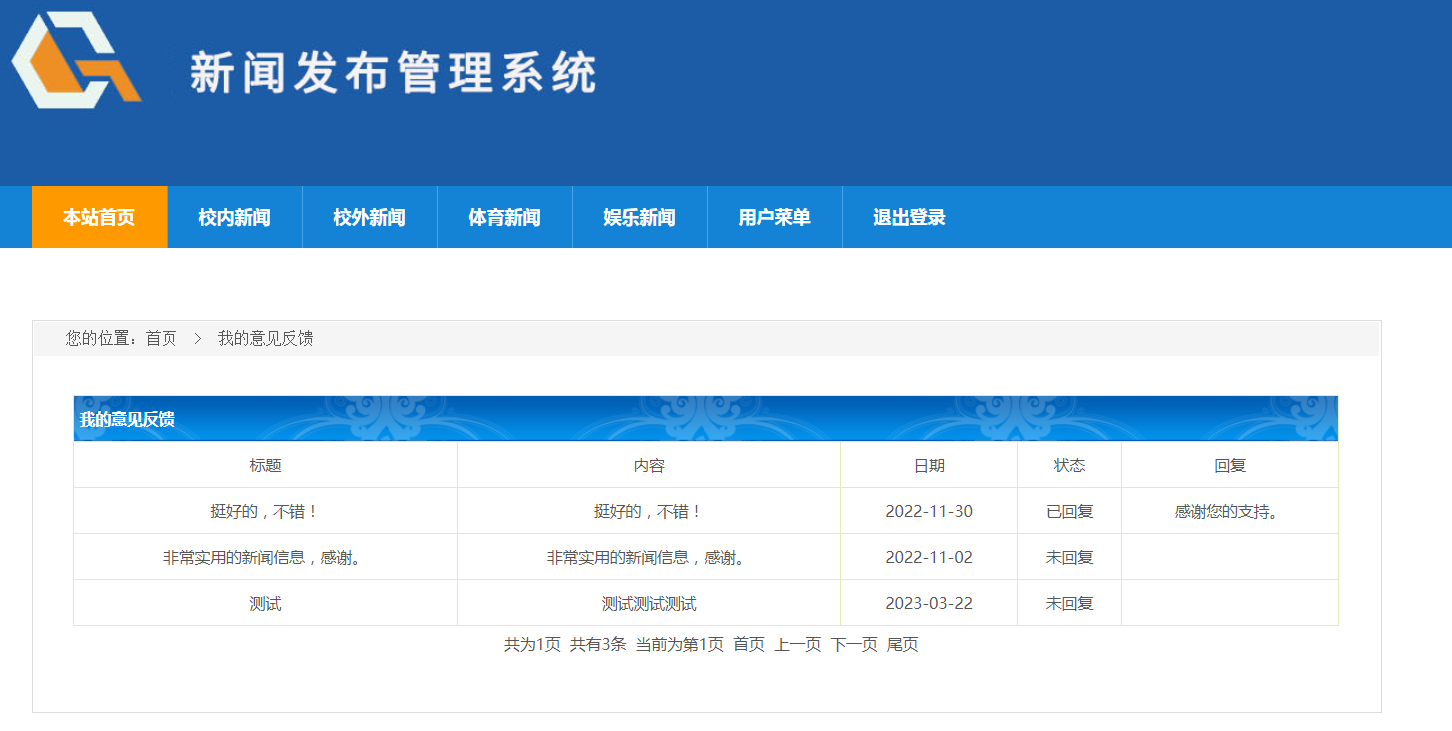Click the date 2023-03-22
1452x731 pixels.
tap(929, 603)
